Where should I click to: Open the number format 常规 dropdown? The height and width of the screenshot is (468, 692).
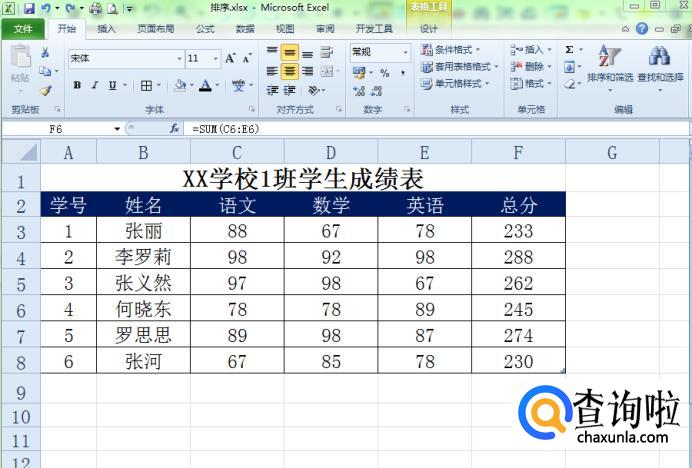click(405, 53)
